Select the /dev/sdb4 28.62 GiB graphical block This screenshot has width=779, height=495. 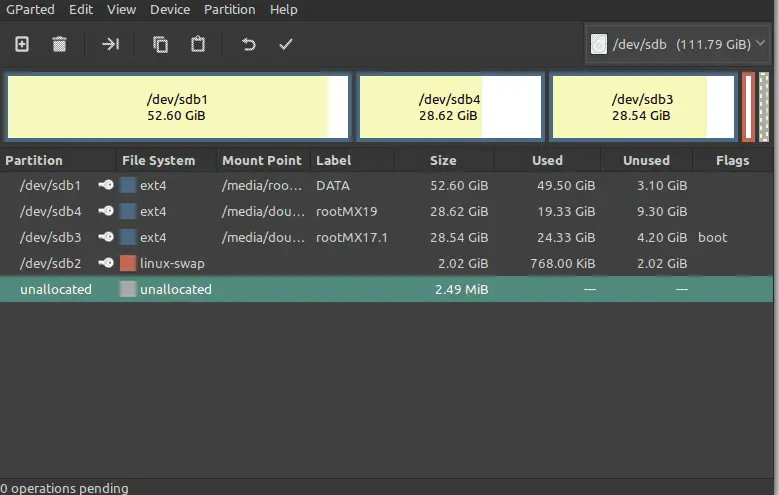pyautogui.click(x=450, y=107)
